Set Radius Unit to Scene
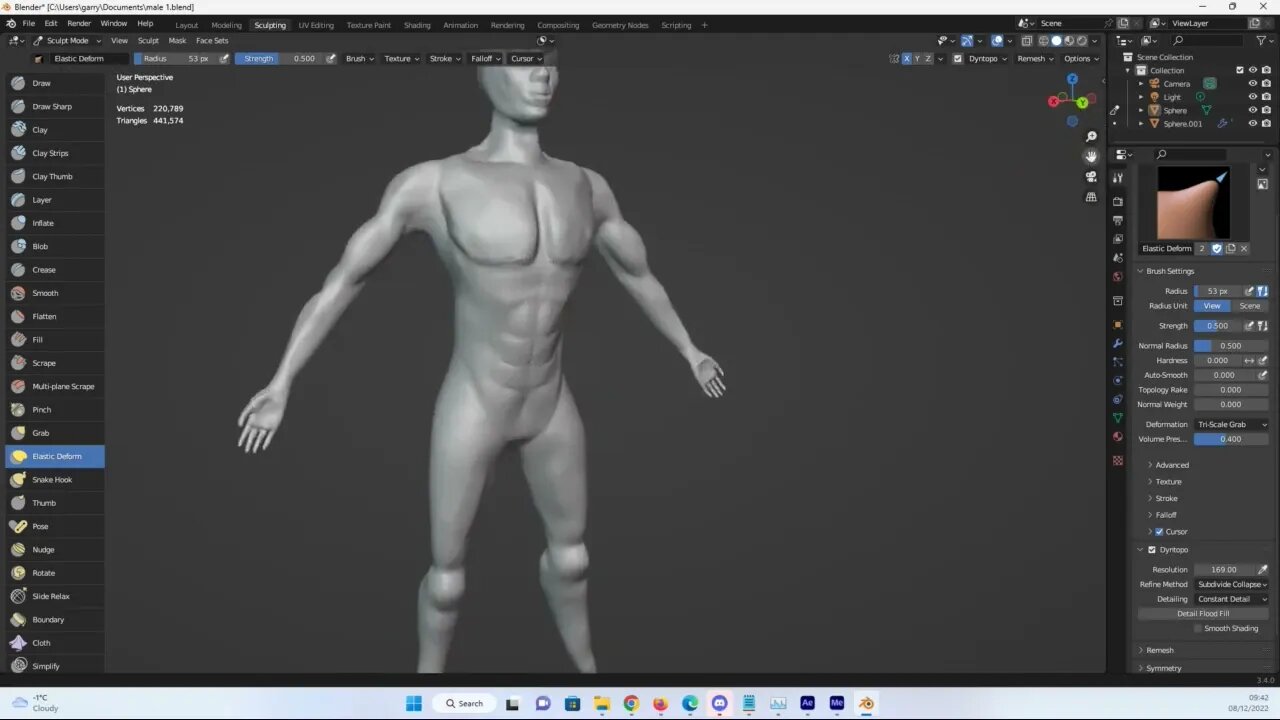 pos(1250,306)
